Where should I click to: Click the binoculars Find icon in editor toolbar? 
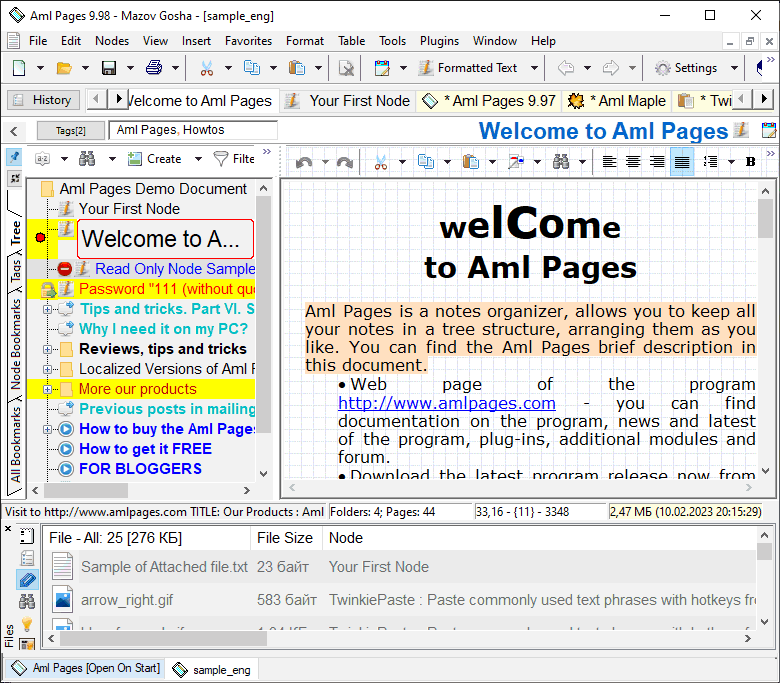pyautogui.click(x=561, y=162)
